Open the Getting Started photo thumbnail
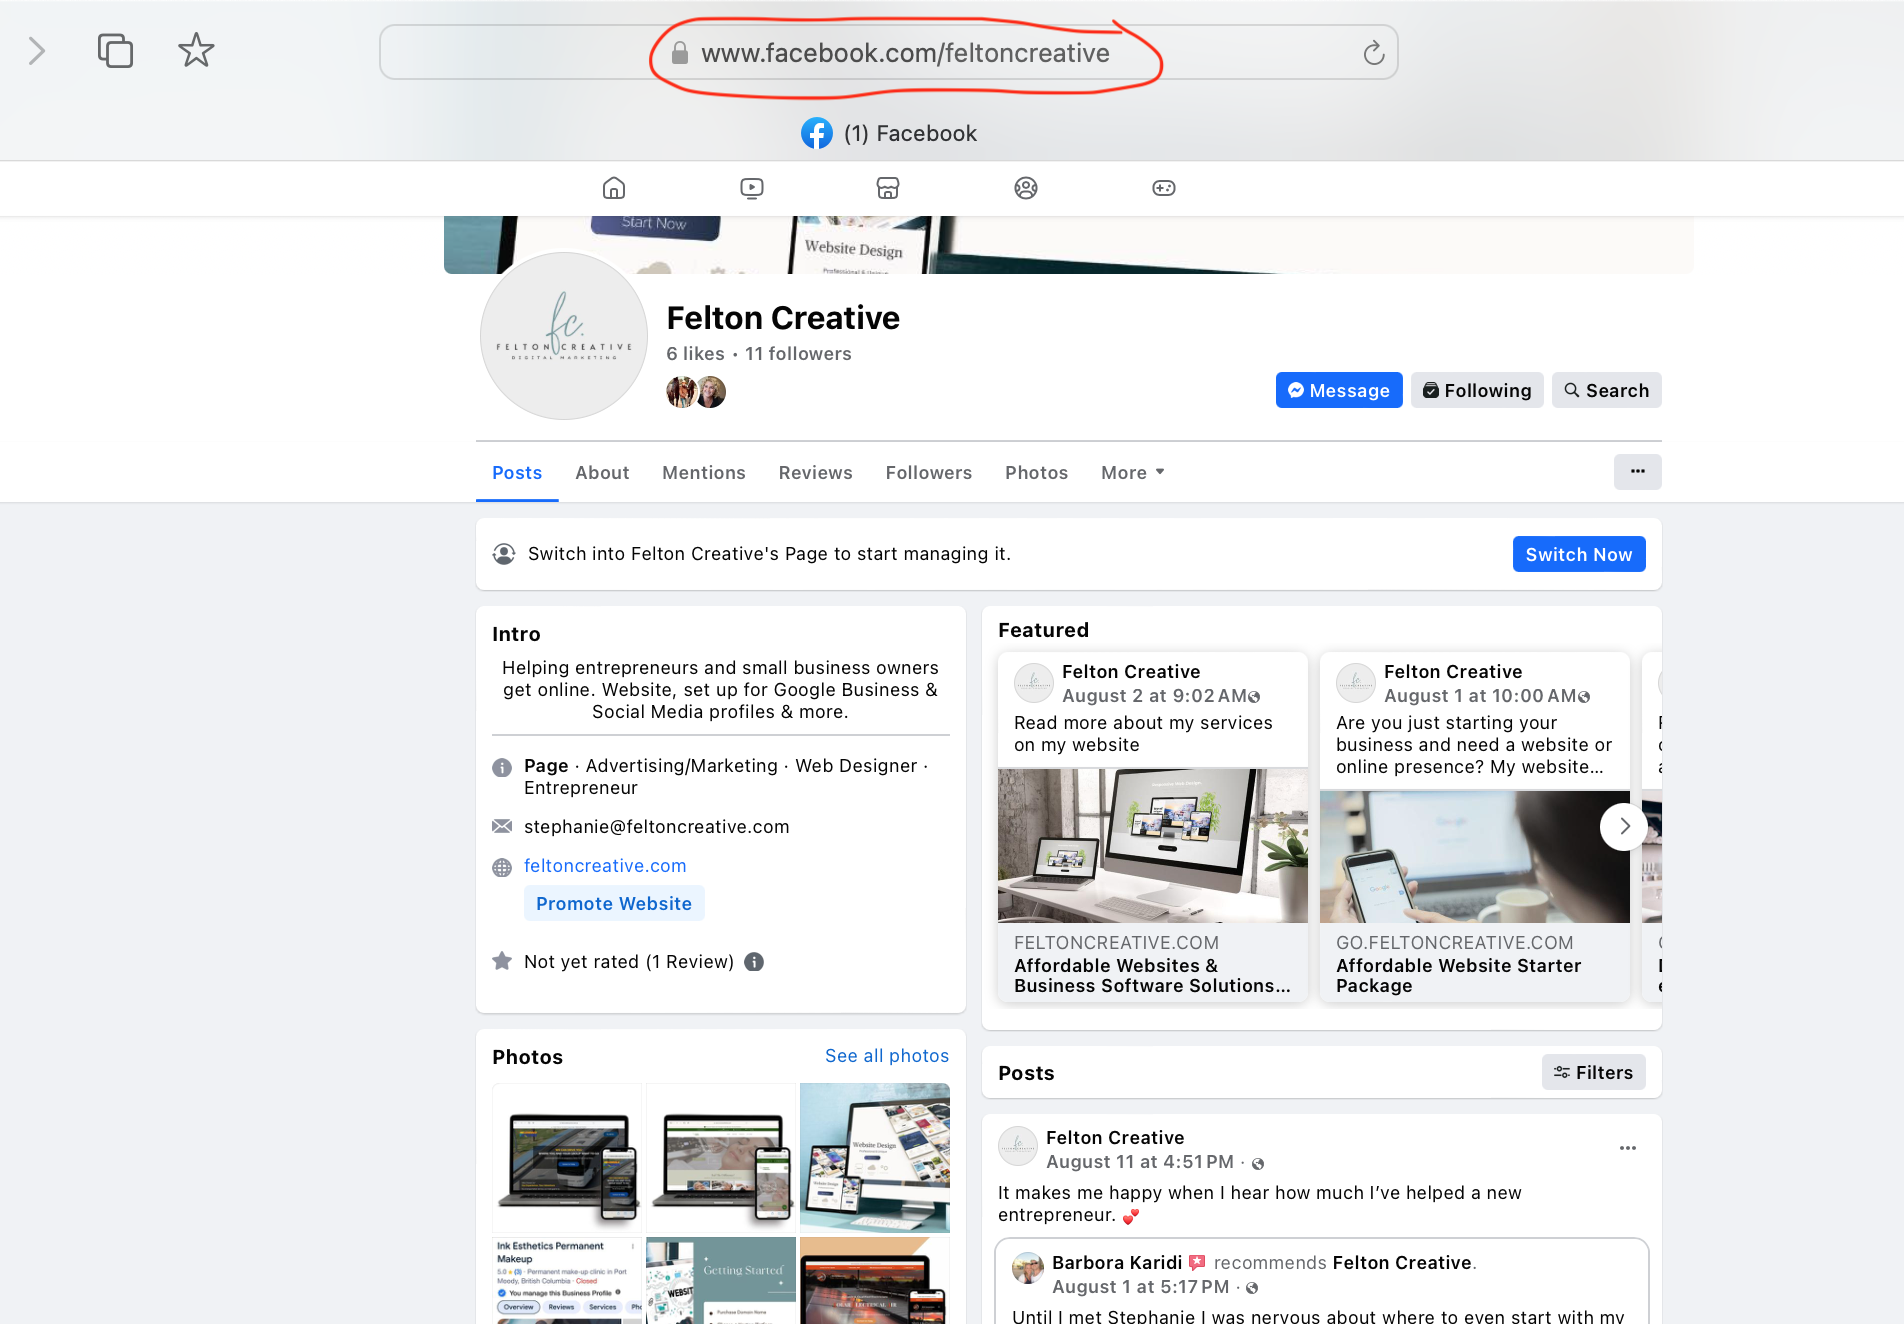1904x1324 pixels. [x=721, y=1280]
